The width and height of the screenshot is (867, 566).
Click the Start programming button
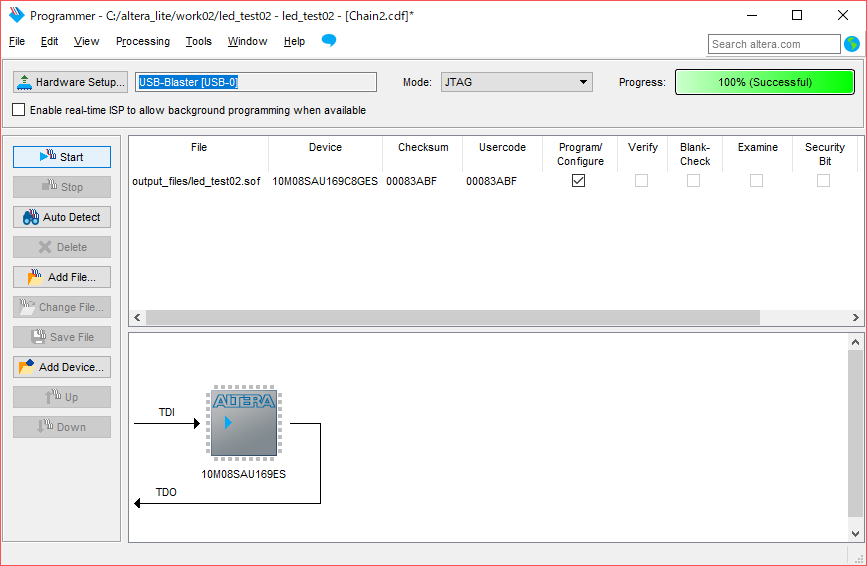(61, 157)
